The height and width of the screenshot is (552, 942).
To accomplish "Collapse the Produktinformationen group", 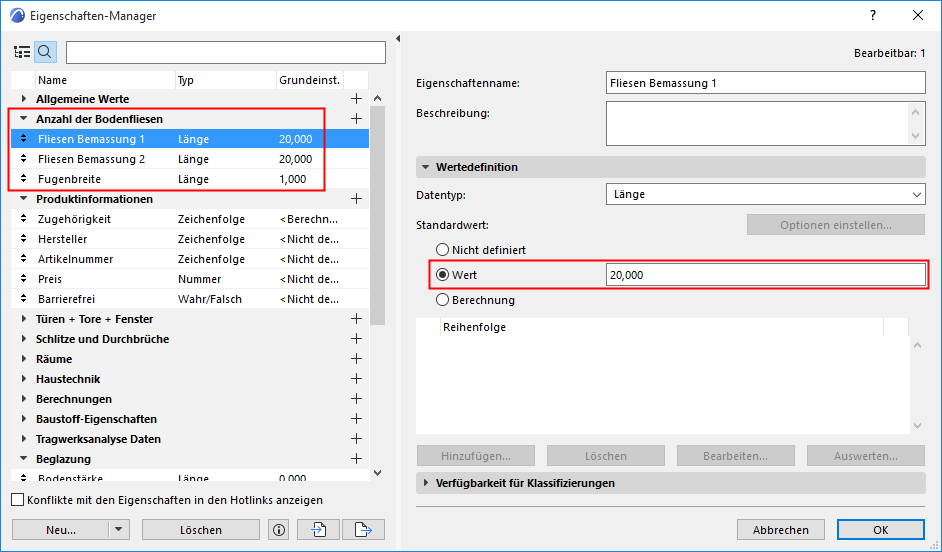I will [24, 199].
